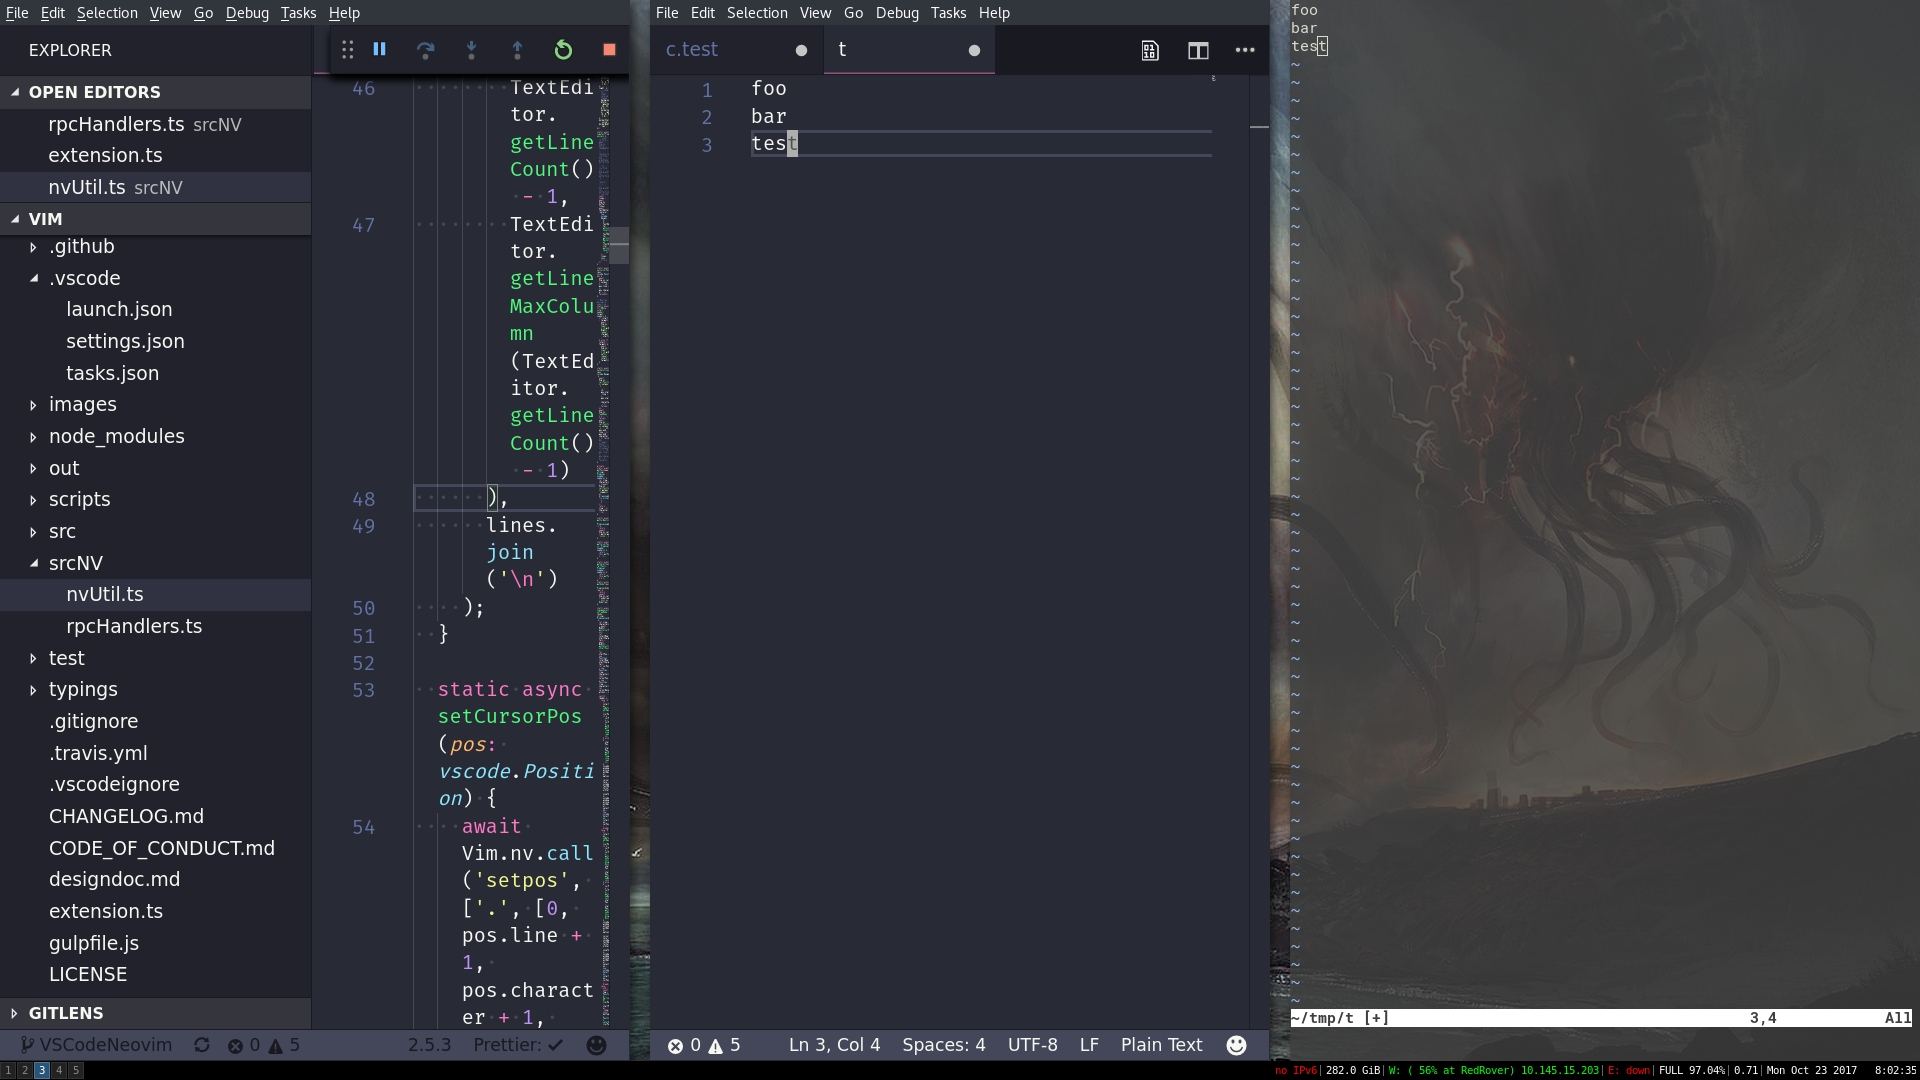
Task: Open the Debug menu in left window
Action: (x=246, y=13)
